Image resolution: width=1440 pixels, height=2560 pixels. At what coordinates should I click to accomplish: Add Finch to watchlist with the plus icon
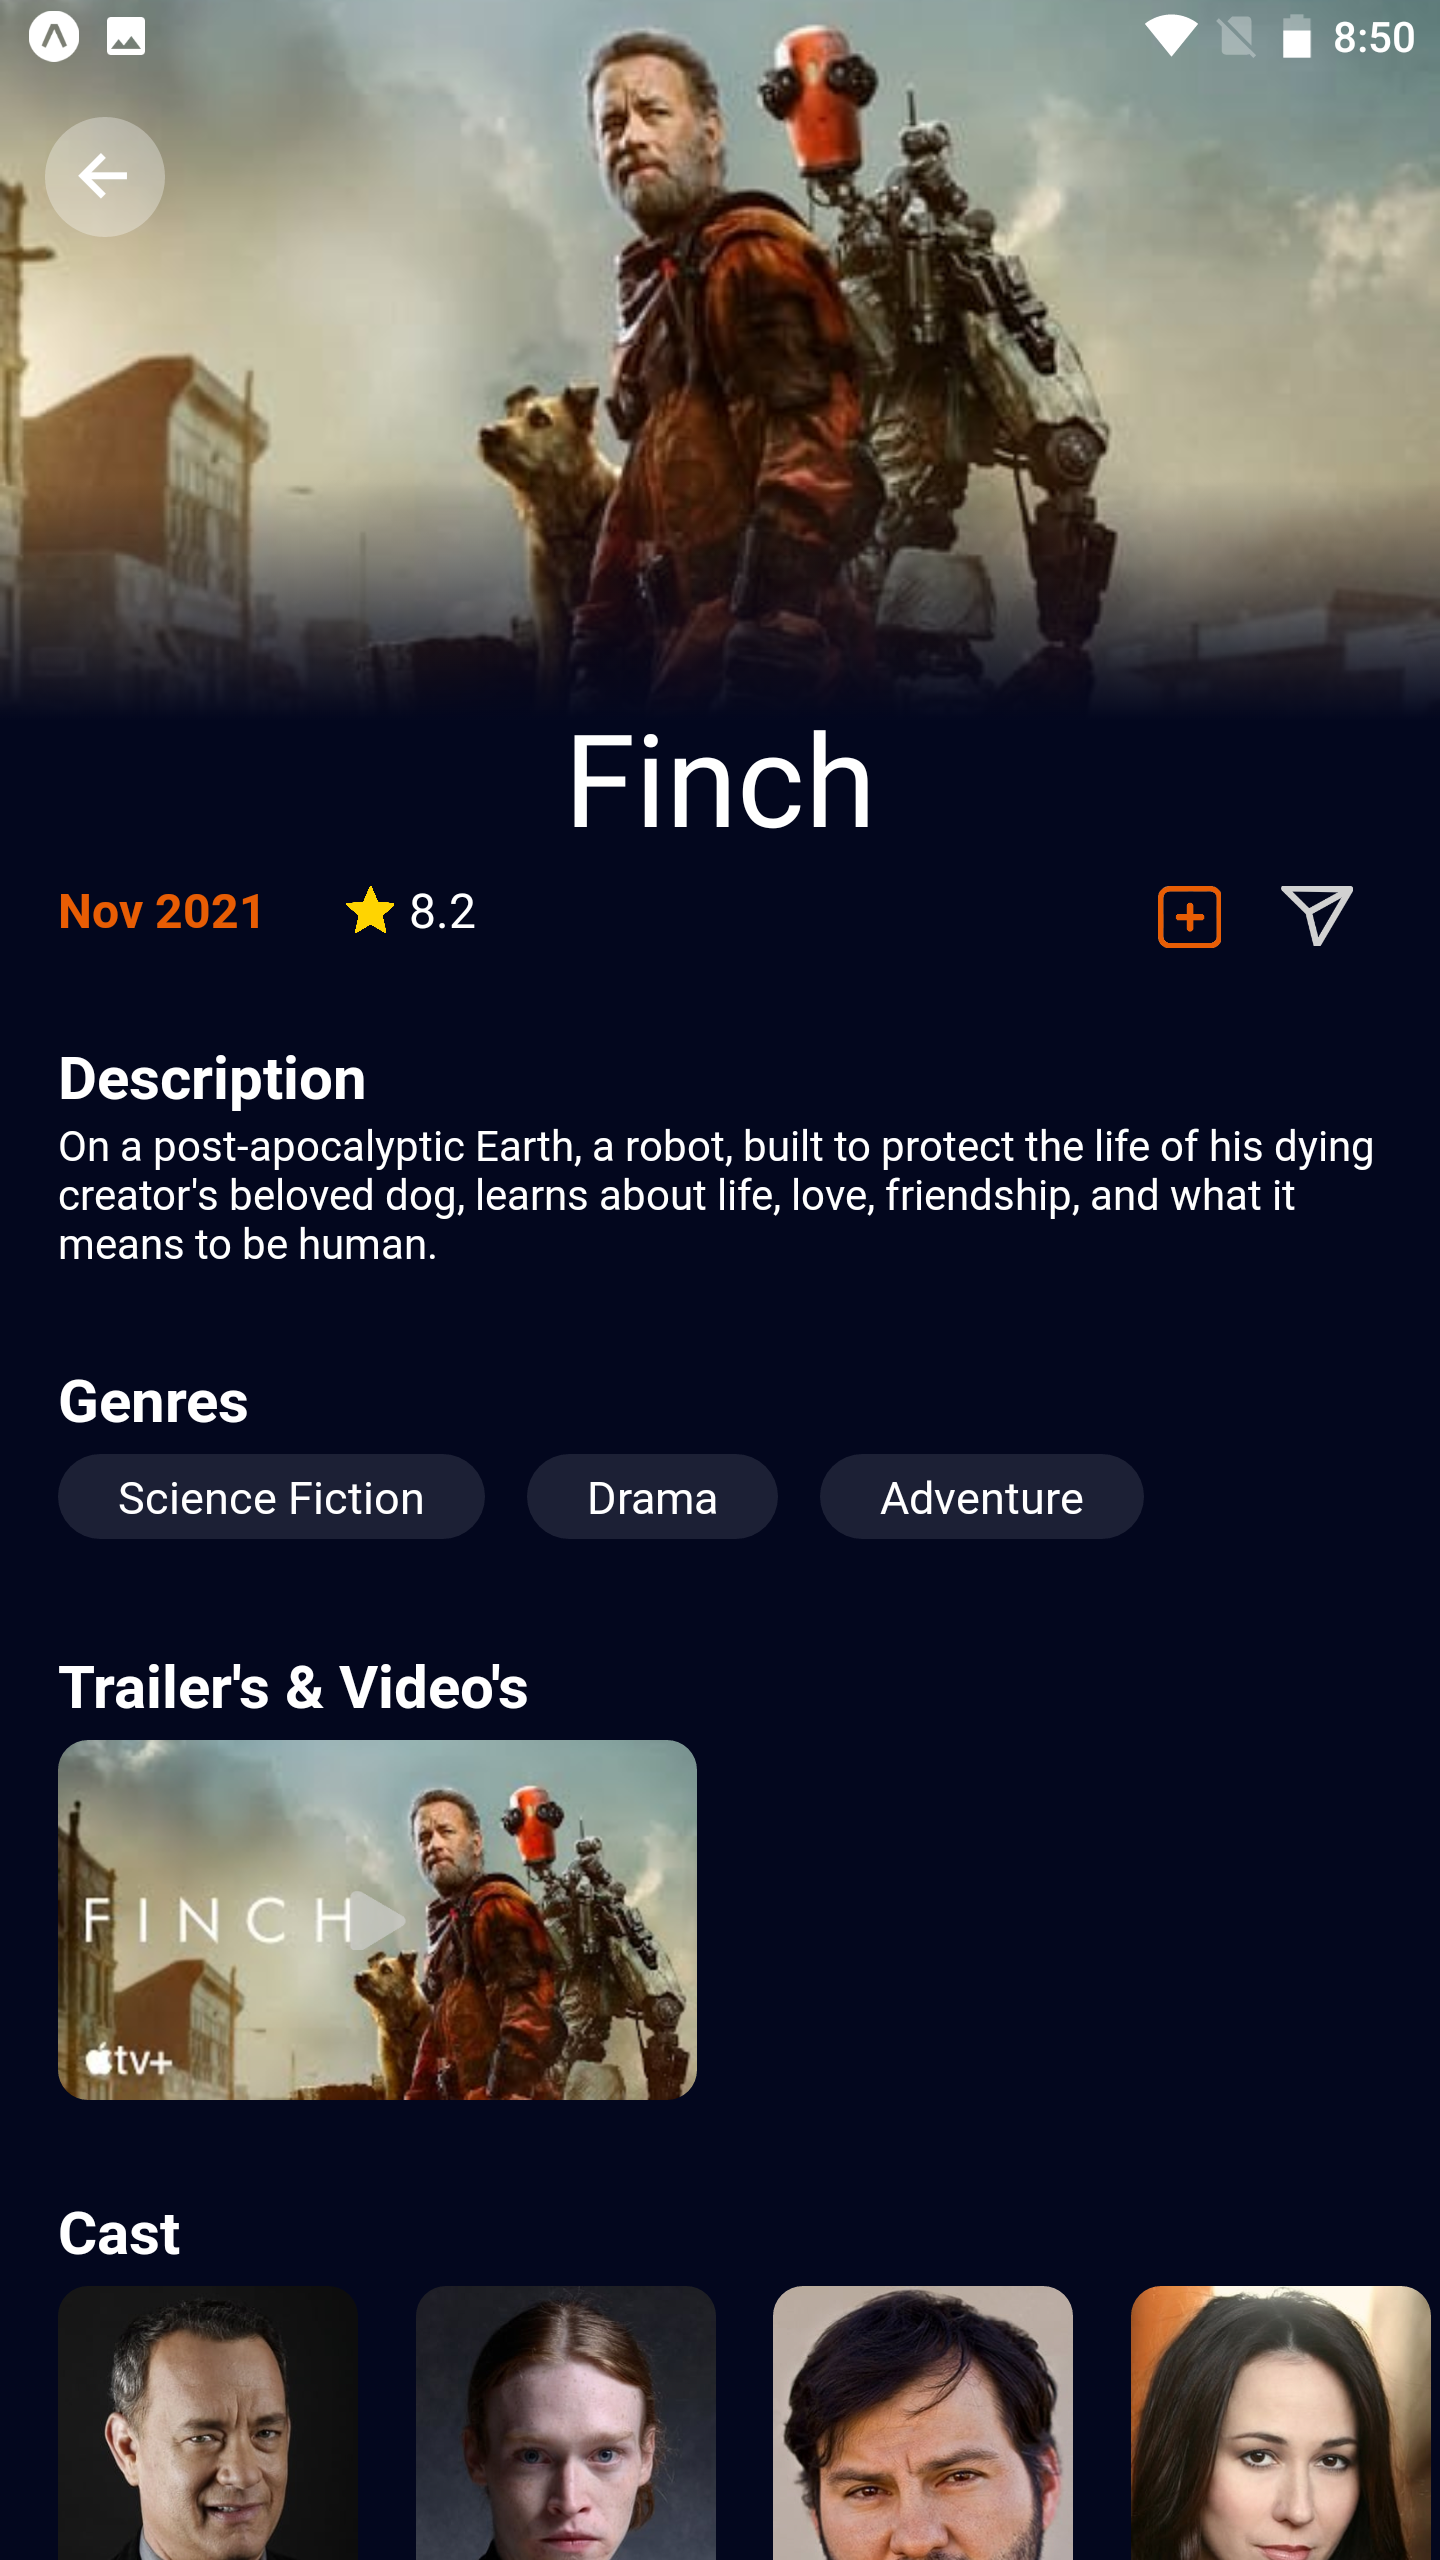[1189, 916]
